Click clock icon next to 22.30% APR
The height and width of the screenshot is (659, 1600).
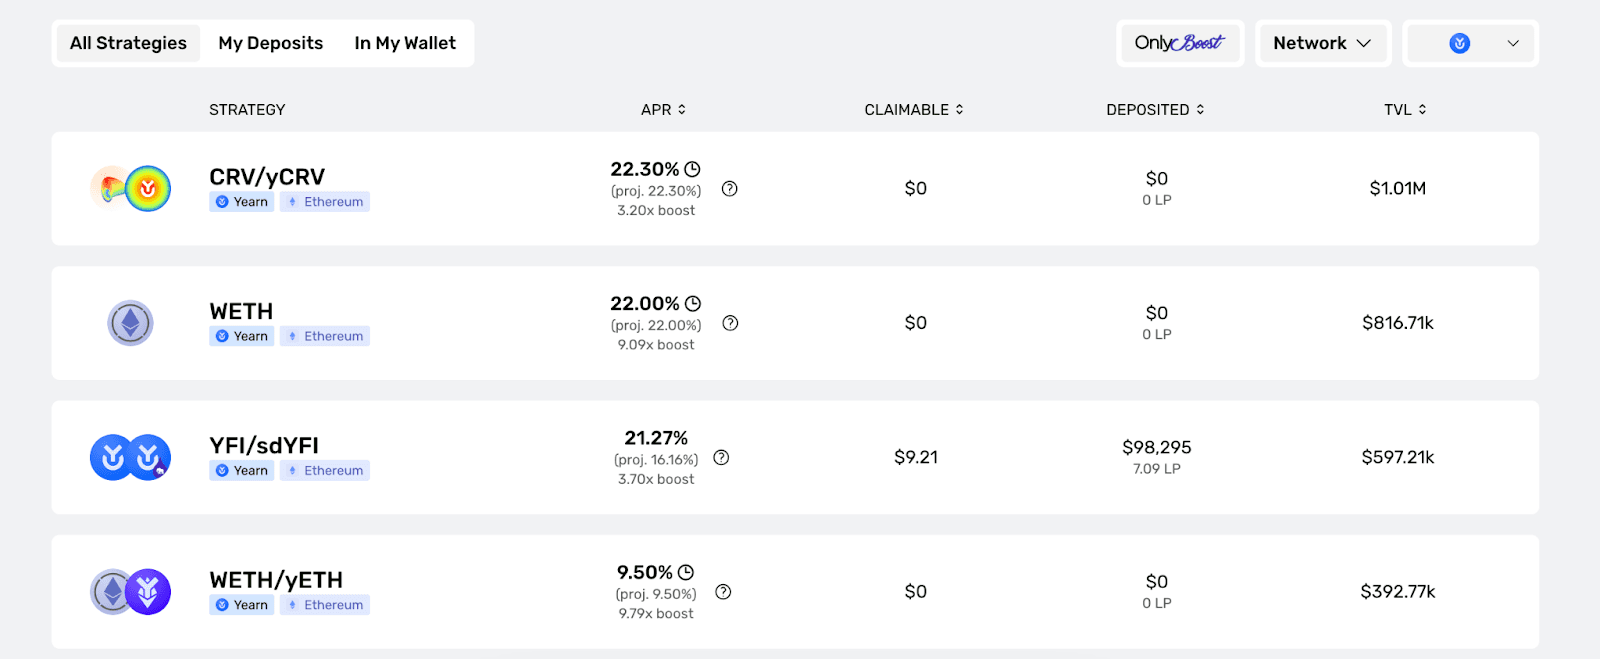click(x=692, y=169)
